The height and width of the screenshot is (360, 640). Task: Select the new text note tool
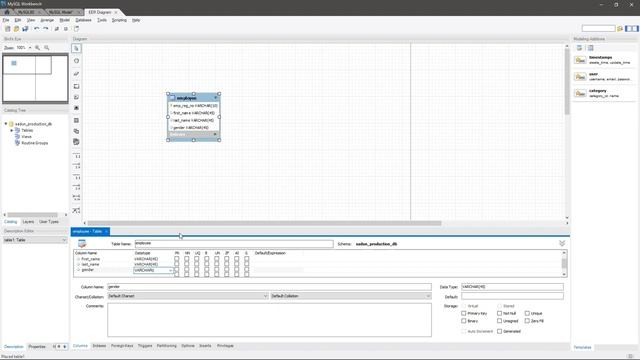pos(76,97)
